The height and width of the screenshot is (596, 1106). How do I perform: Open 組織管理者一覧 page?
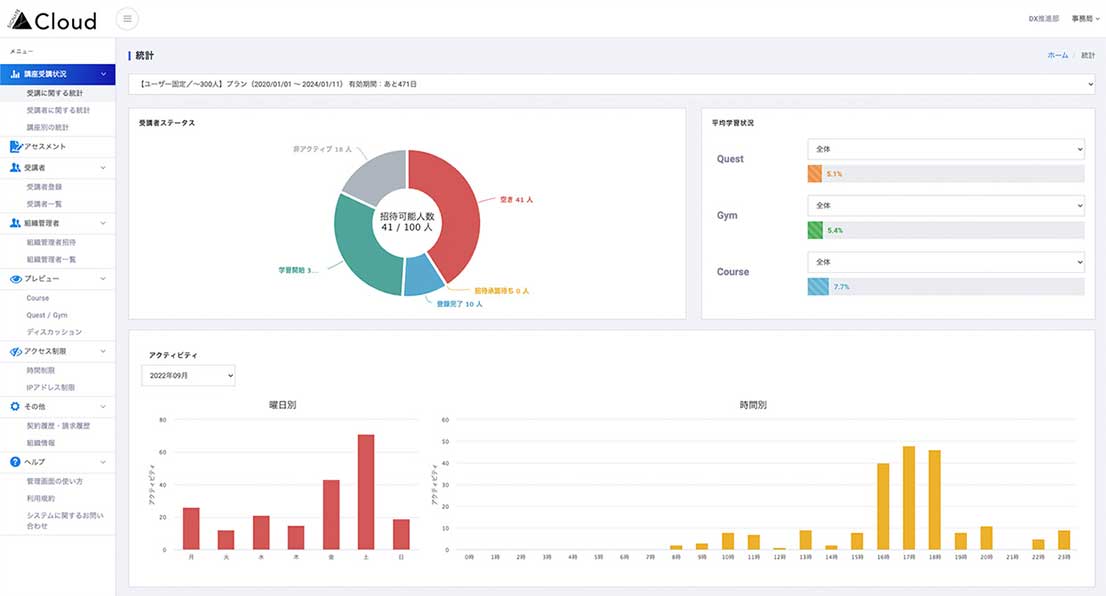[x=51, y=260]
